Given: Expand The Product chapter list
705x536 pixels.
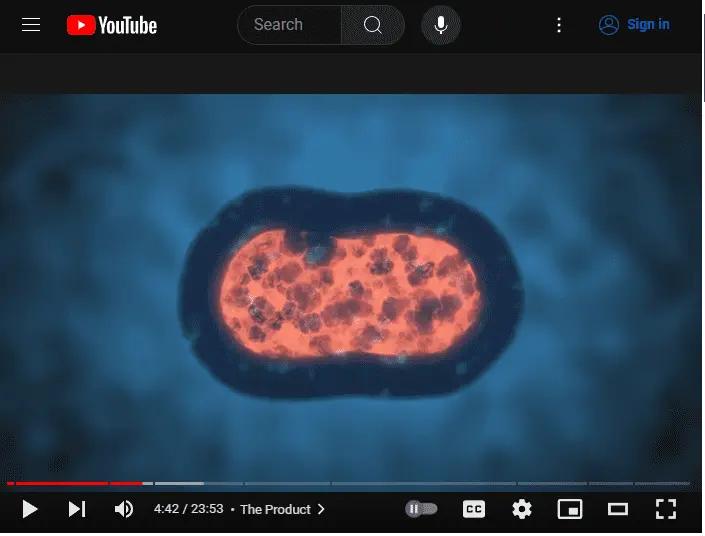Looking at the screenshot, I should point(282,509).
